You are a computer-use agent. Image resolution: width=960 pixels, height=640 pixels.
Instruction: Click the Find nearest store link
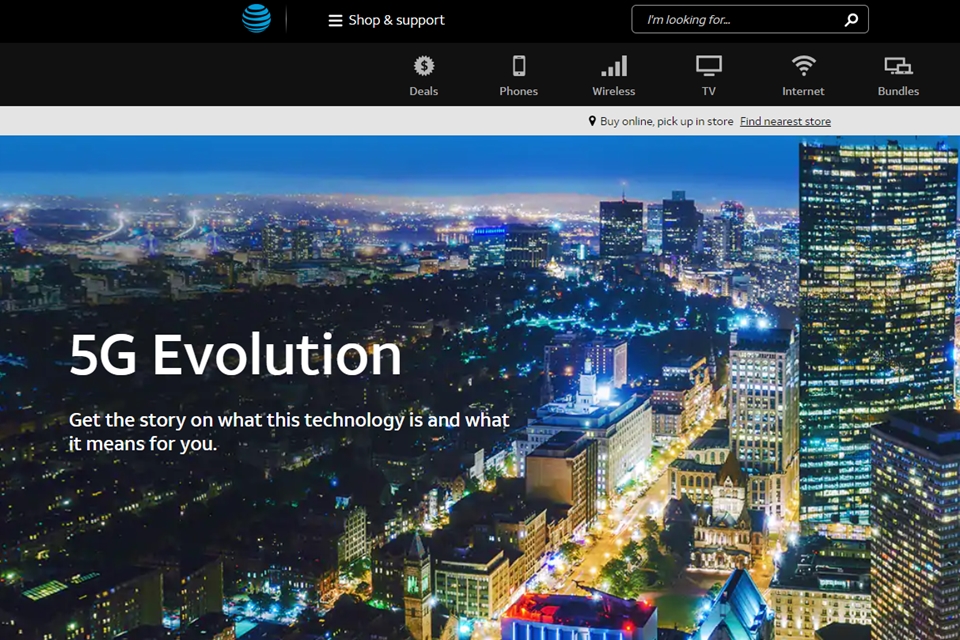tap(785, 121)
